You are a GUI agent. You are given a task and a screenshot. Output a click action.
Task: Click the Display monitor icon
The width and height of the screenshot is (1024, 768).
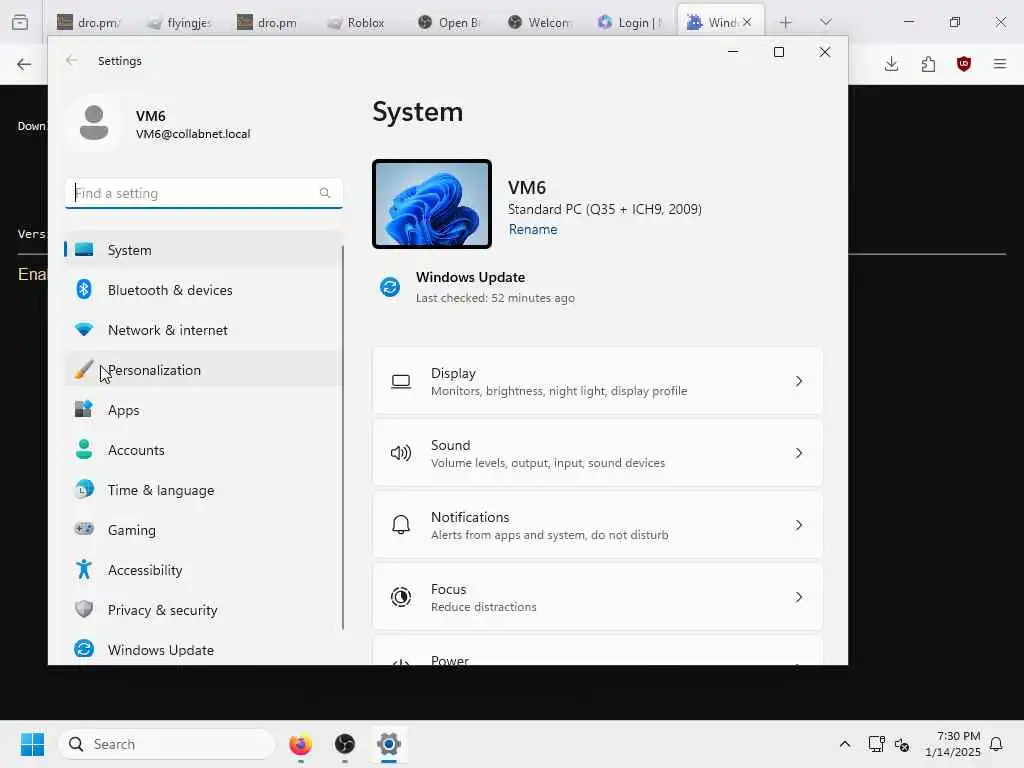(x=400, y=381)
